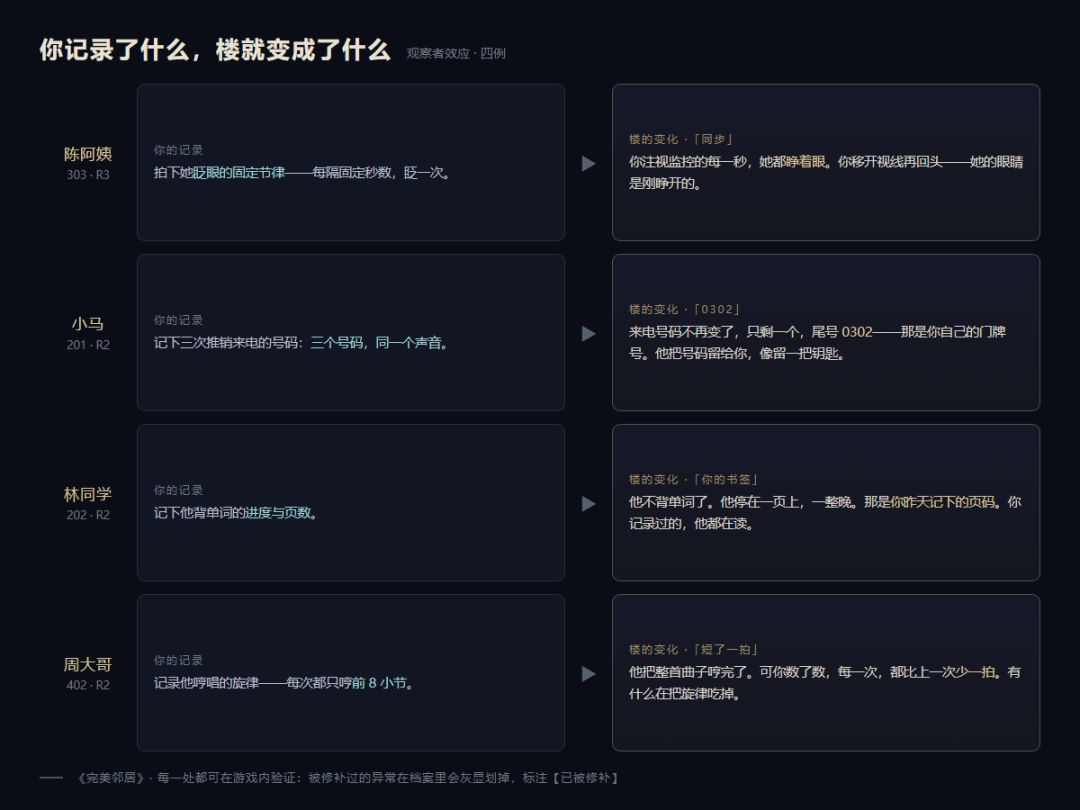Image resolution: width=1080 pixels, height=810 pixels.
Task: Click the 观察者效应 · 四例 subtitle
Action: [x=456, y=53]
